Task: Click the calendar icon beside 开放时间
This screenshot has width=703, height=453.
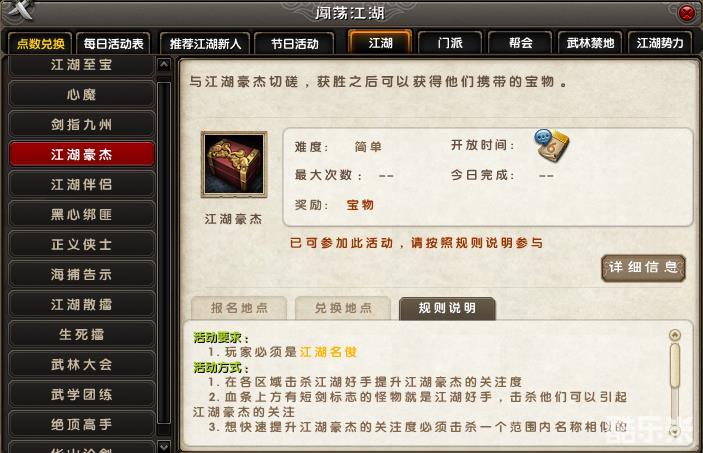Action: [551, 145]
